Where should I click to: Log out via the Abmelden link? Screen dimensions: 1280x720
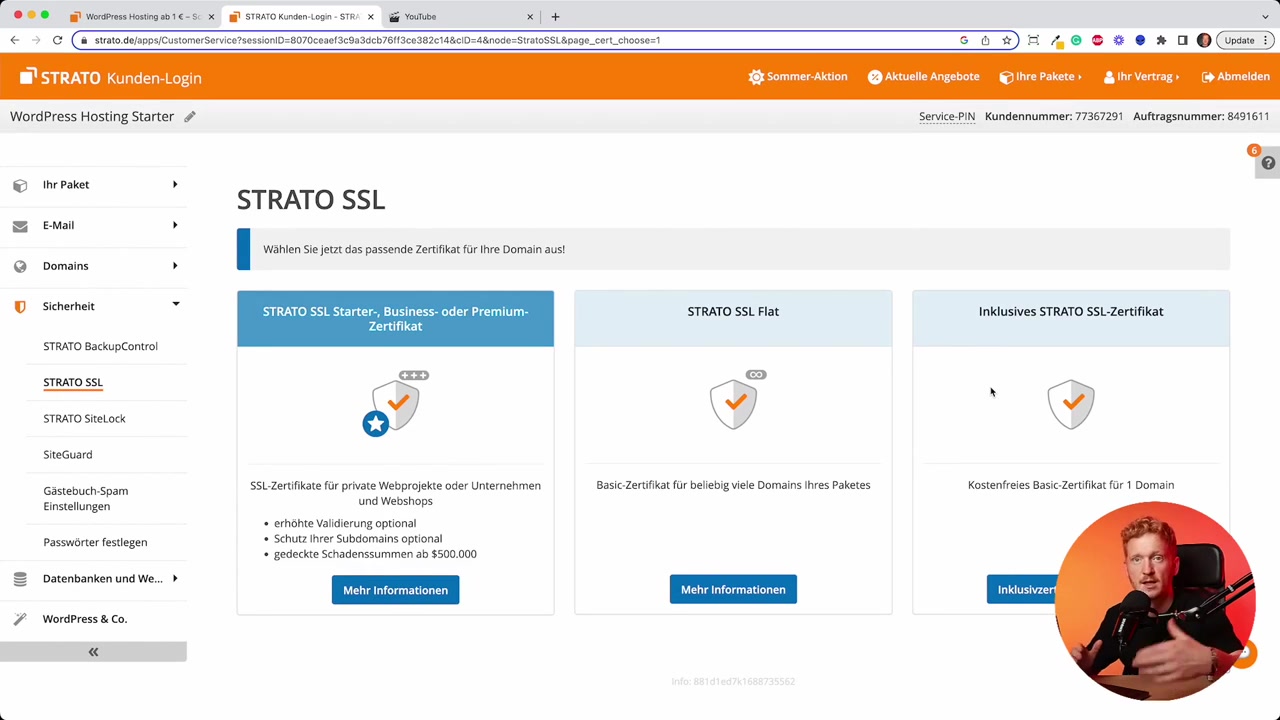(1236, 77)
